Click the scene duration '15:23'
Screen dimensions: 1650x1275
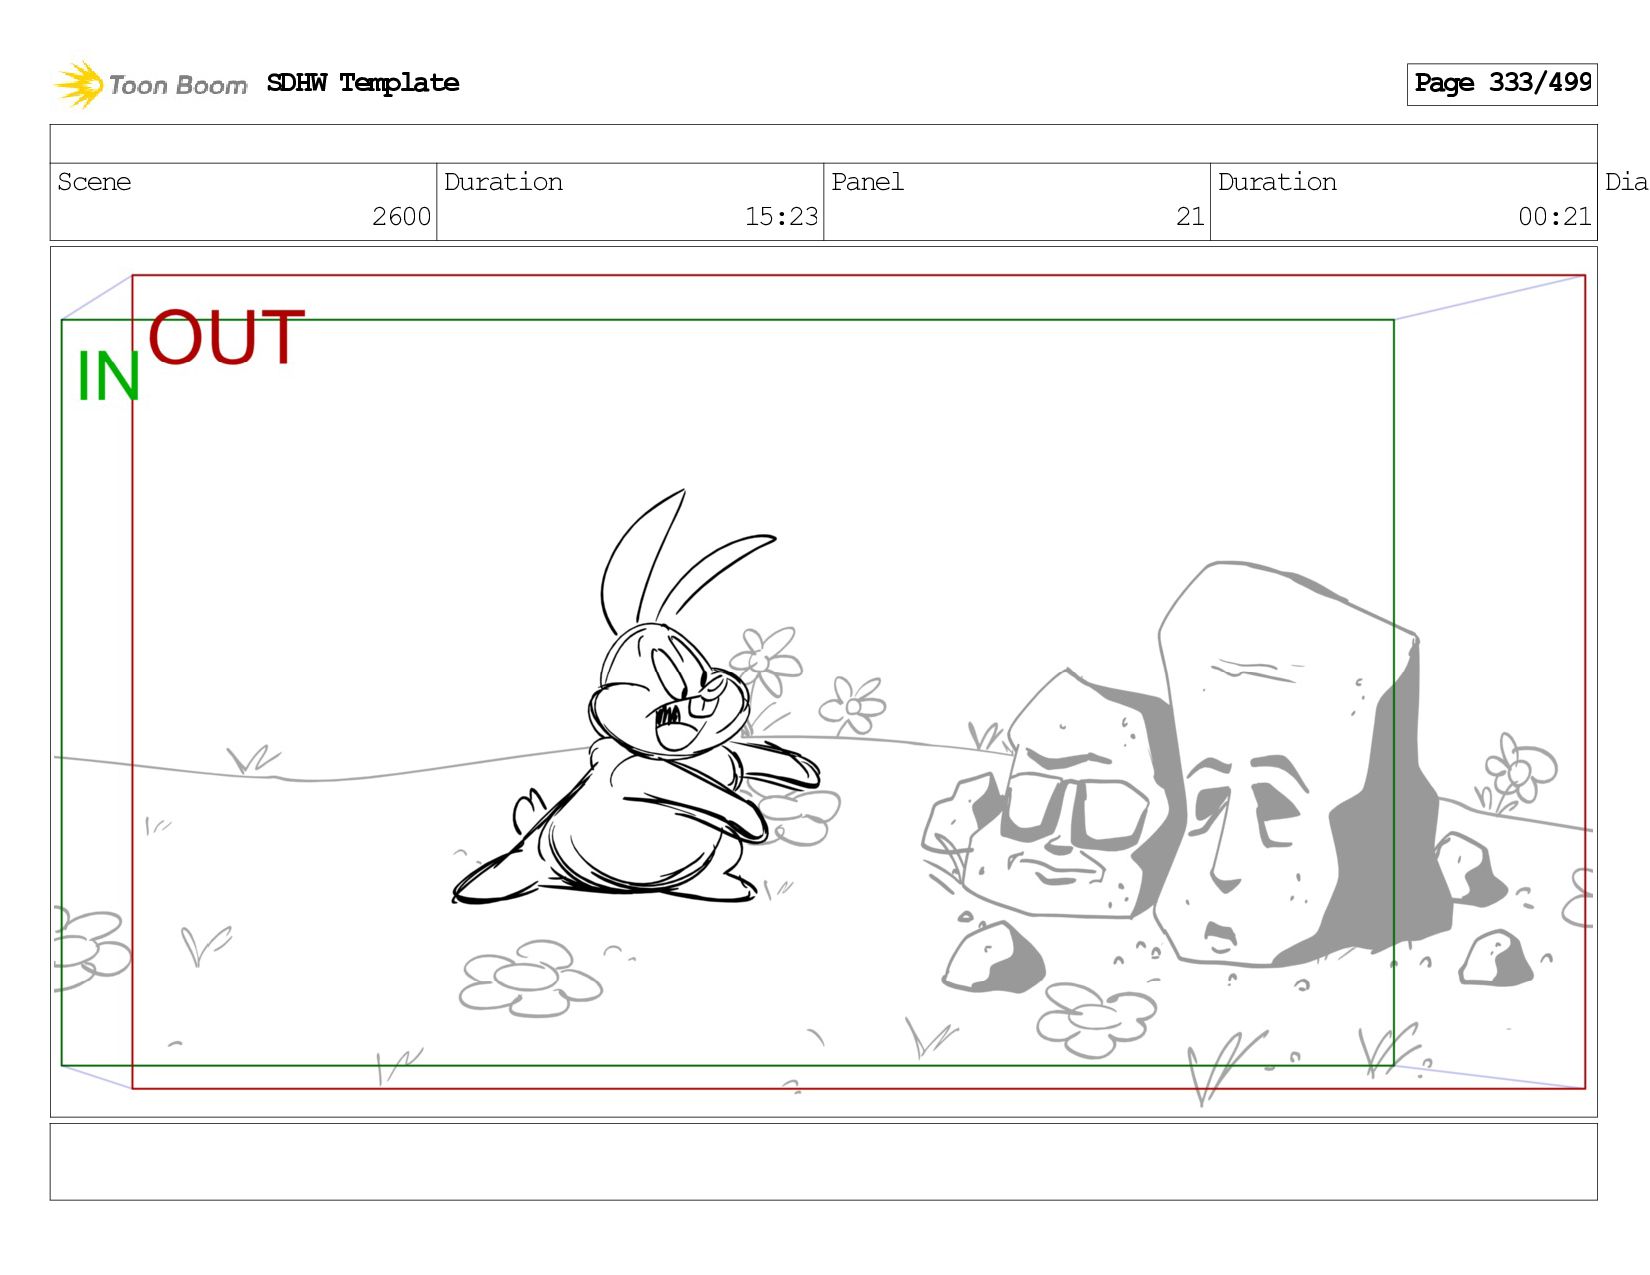pos(781,216)
